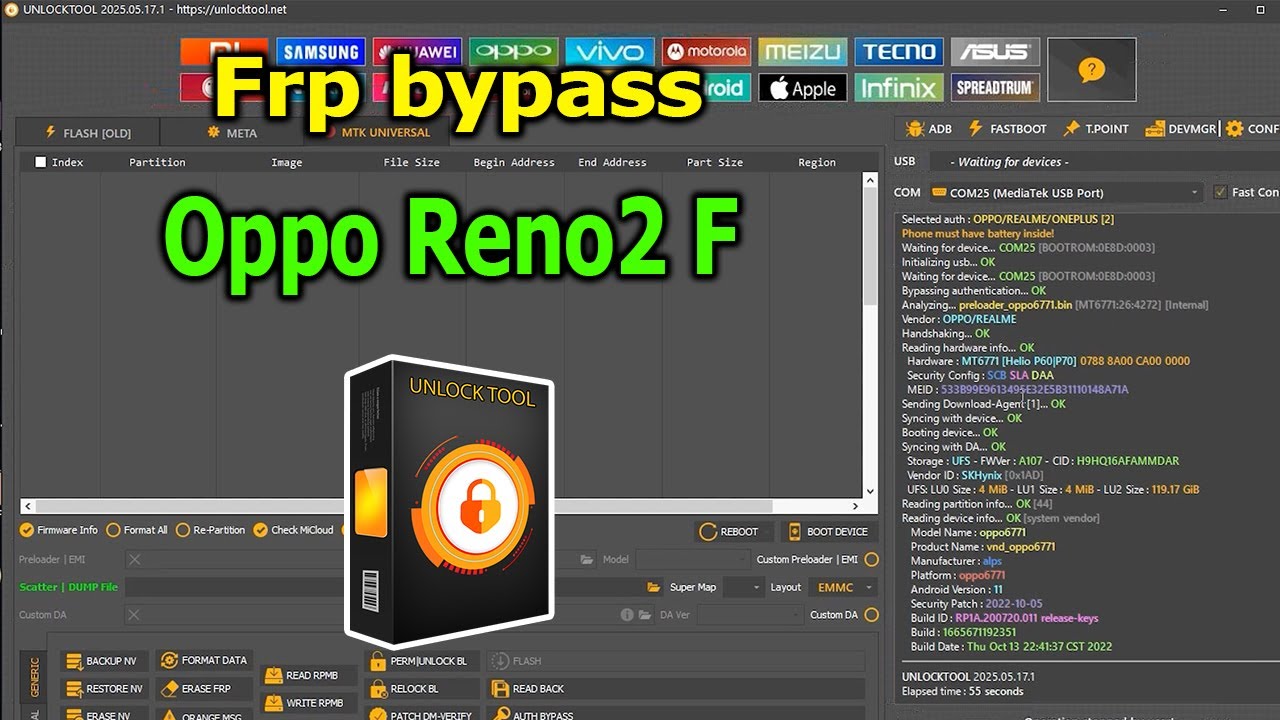Open the FASTBOOT tab
1280x720 pixels.
(x=1007, y=129)
